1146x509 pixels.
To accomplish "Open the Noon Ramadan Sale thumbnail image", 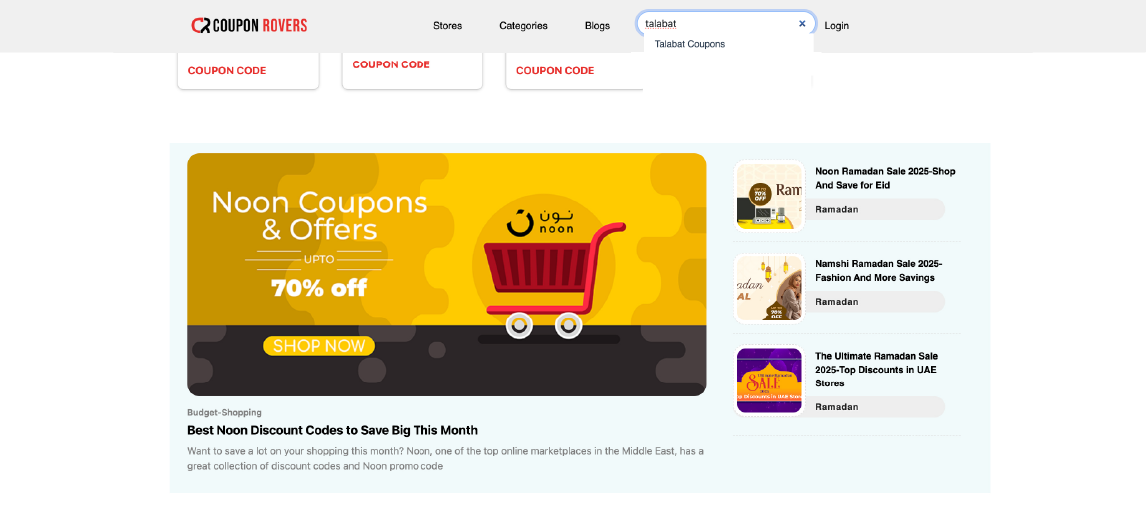I will [x=770, y=196].
